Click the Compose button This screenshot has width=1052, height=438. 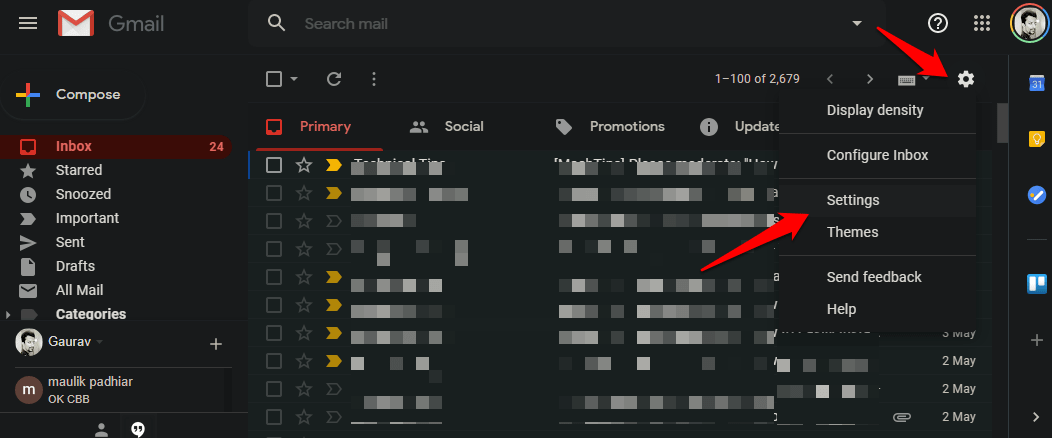pos(72,95)
